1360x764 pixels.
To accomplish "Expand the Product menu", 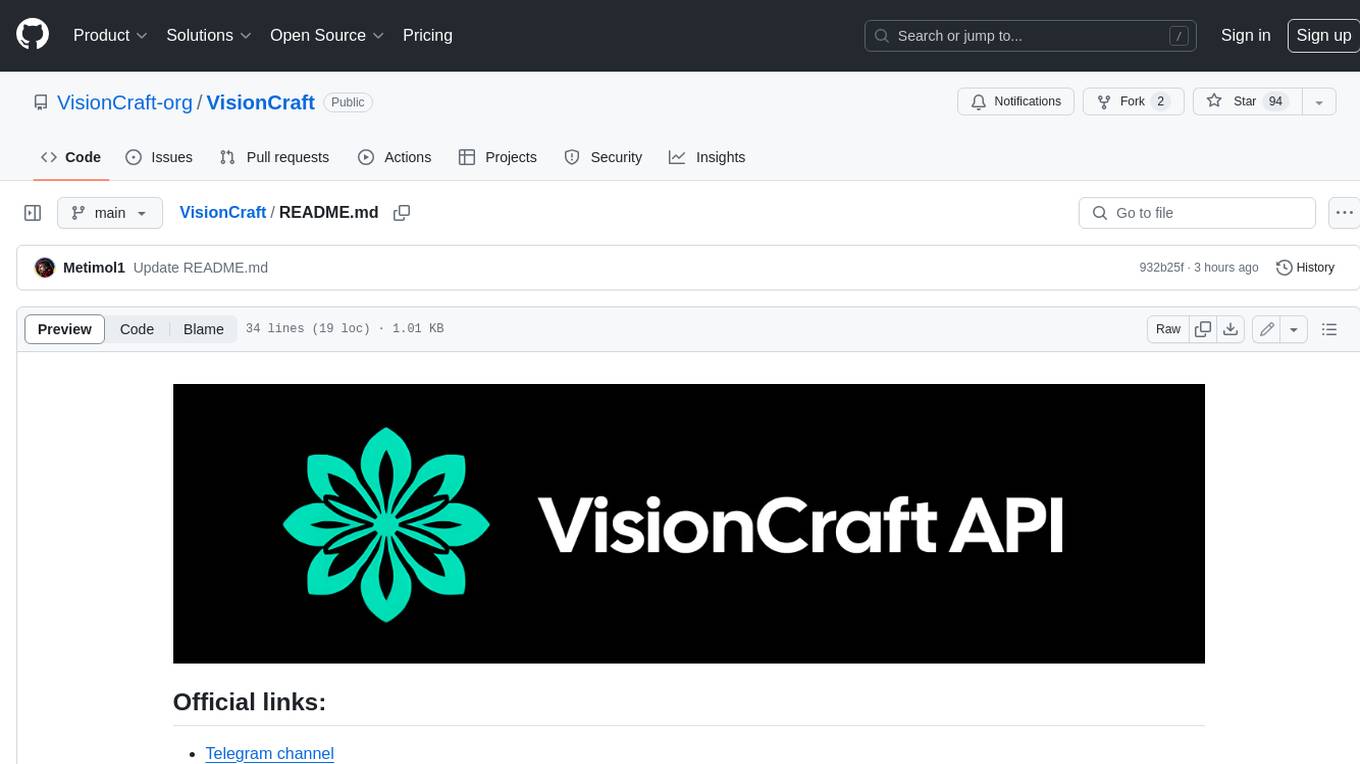I will 110,35.
